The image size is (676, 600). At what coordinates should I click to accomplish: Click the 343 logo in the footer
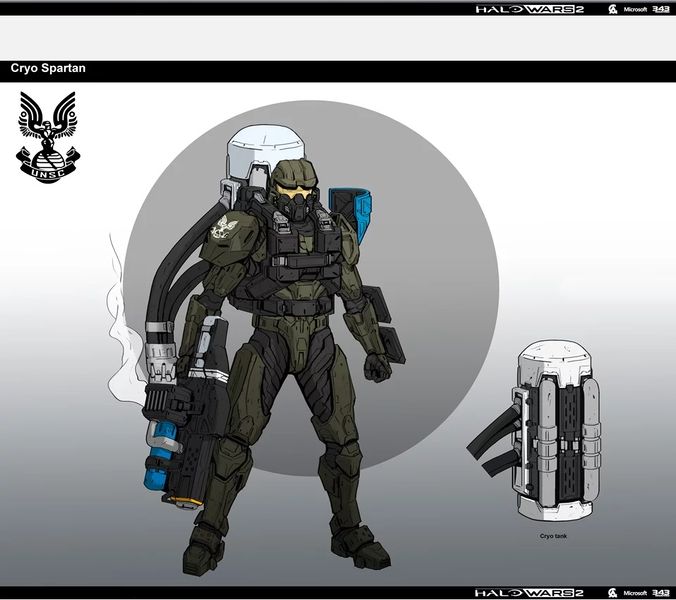click(659, 592)
